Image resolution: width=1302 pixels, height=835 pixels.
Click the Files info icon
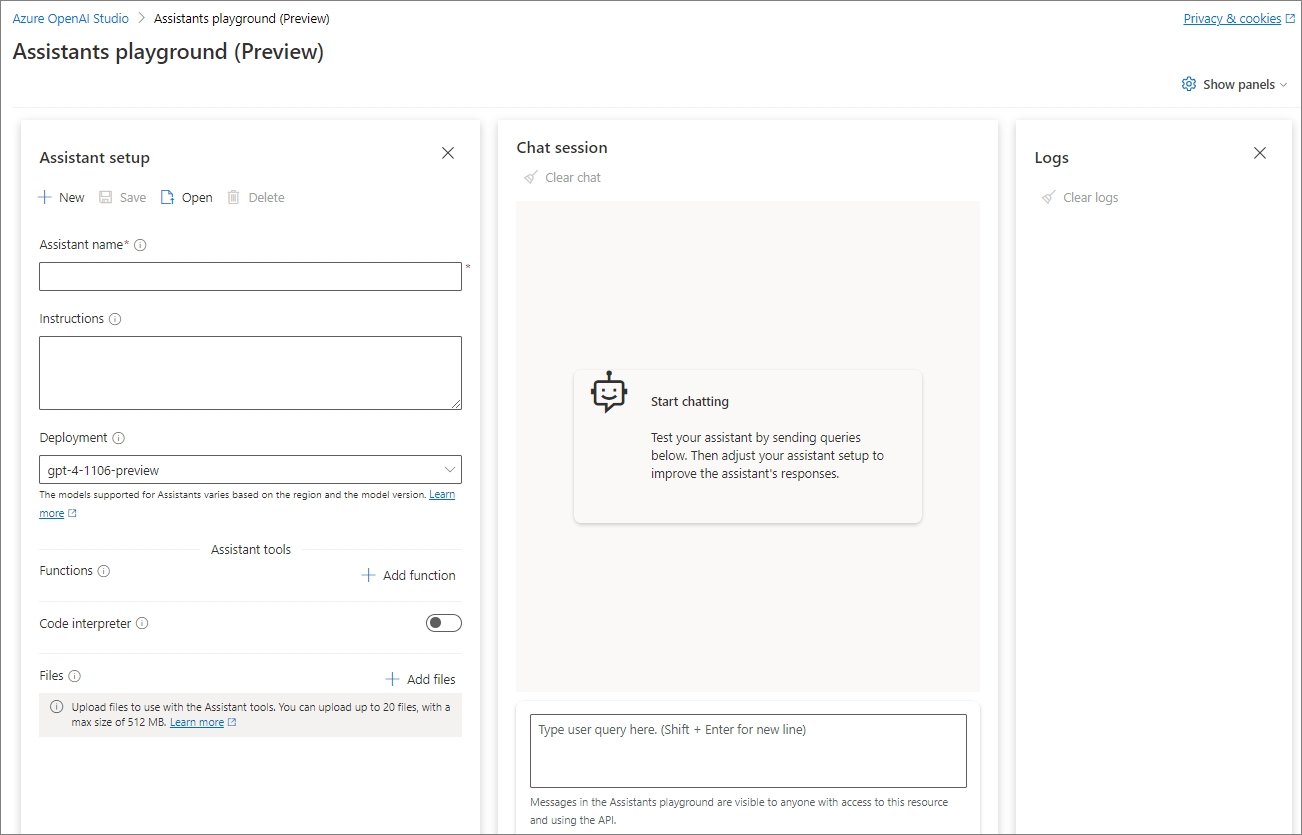click(75, 676)
